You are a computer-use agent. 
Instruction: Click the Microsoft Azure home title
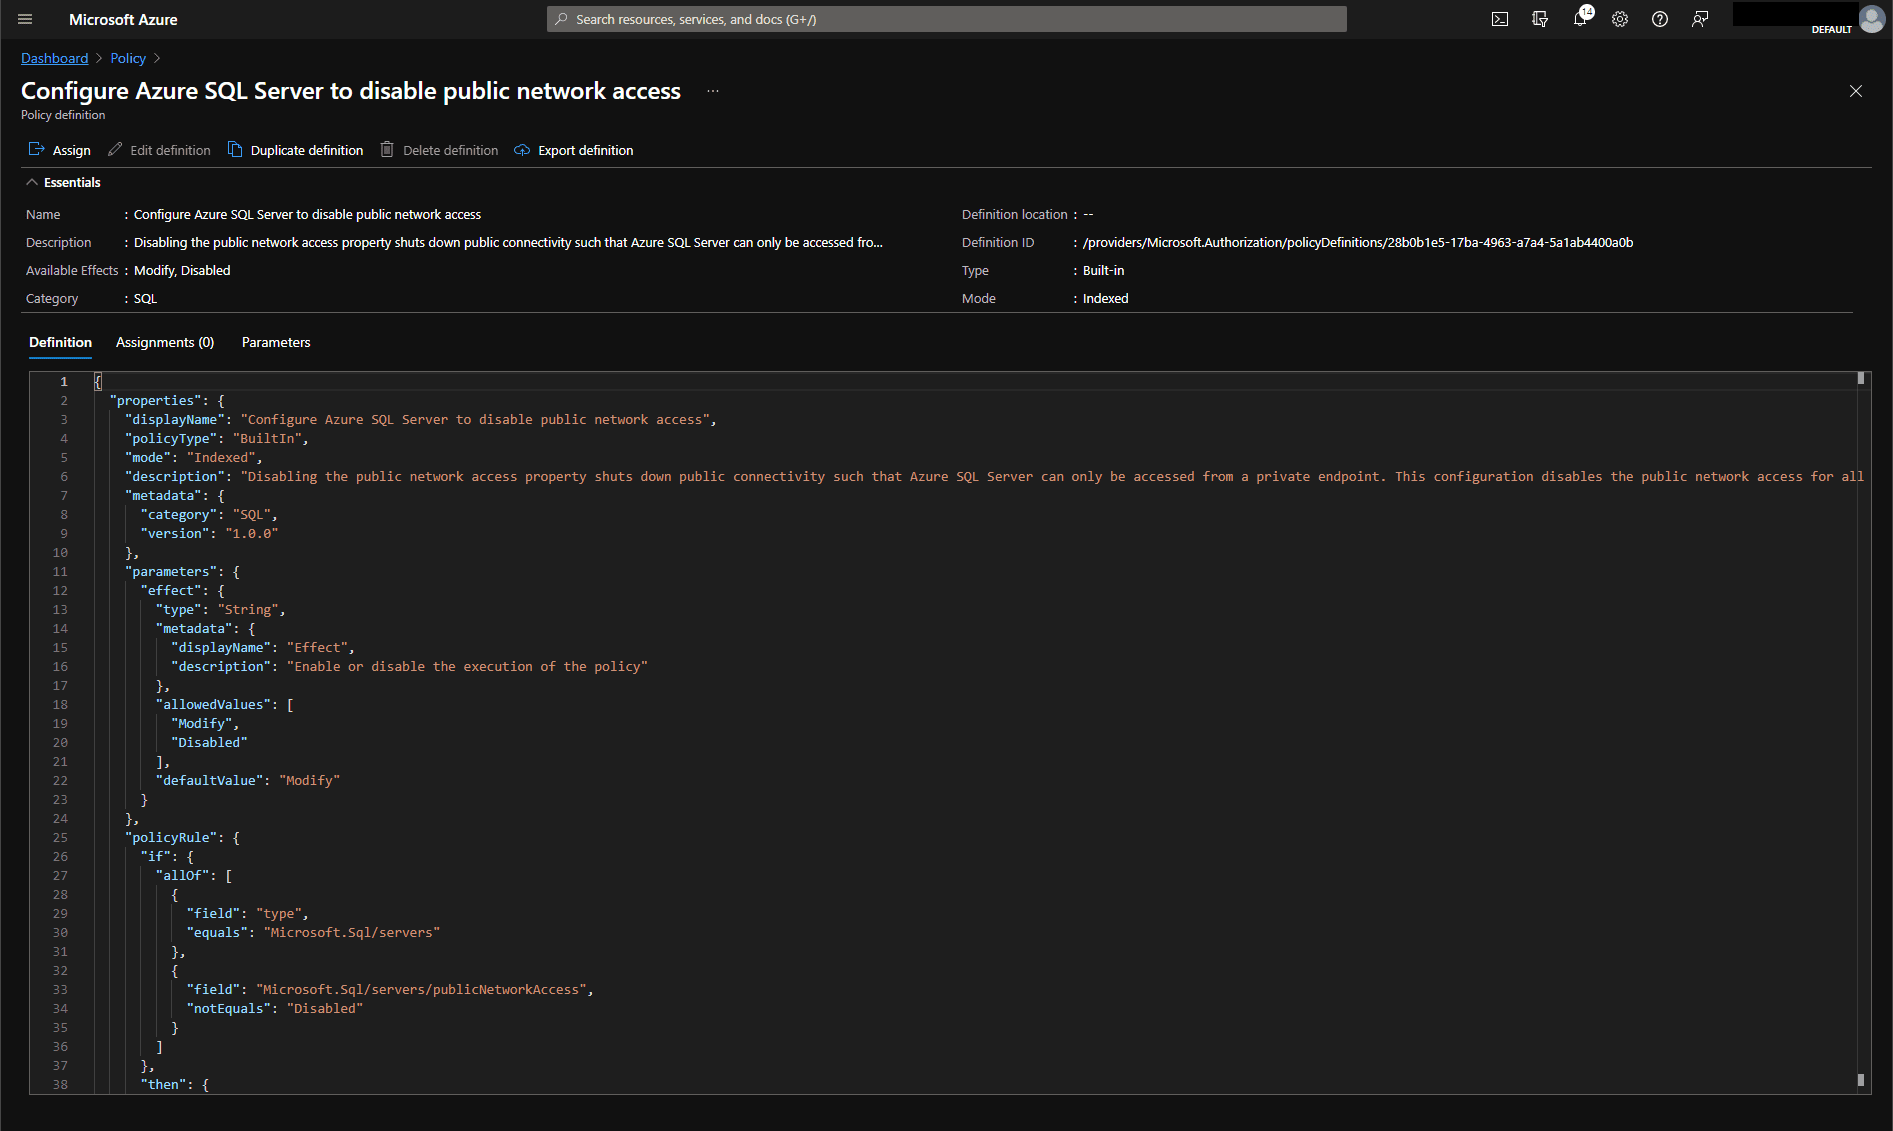(x=123, y=19)
